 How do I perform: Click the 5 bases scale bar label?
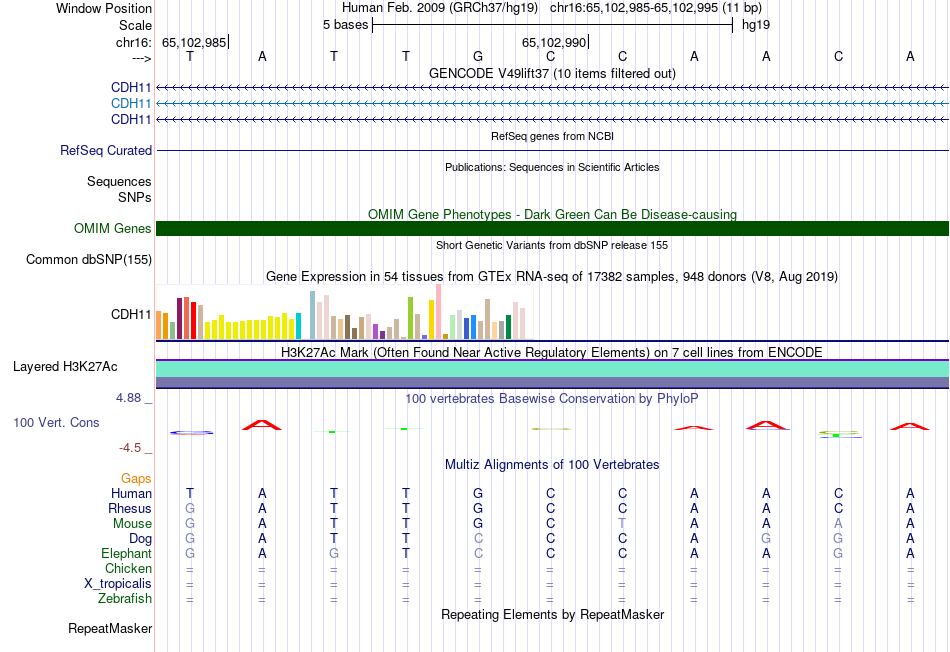(345, 25)
